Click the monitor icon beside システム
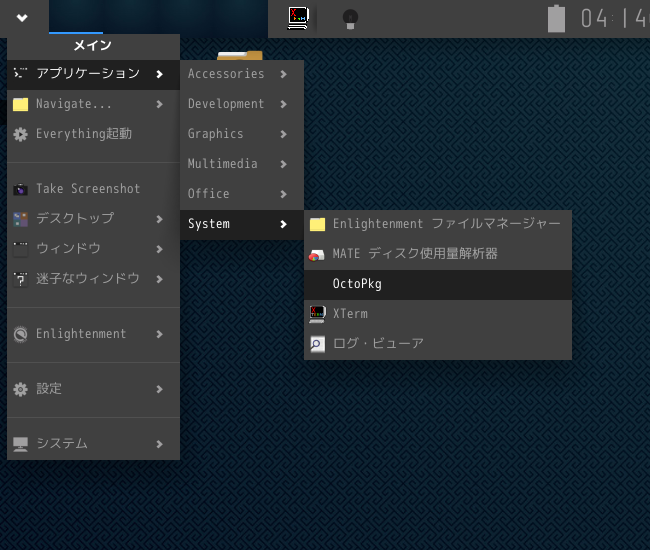Image resolution: width=650 pixels, height=550 pixels. (x=20, y=444)
